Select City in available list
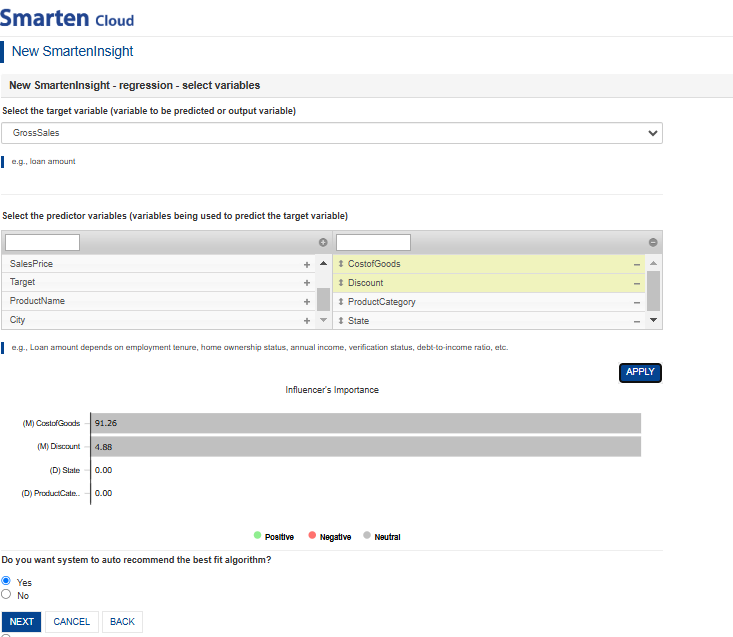Viewport: 733px width, 637px height. pyautogui.click(x=158, y=320)
